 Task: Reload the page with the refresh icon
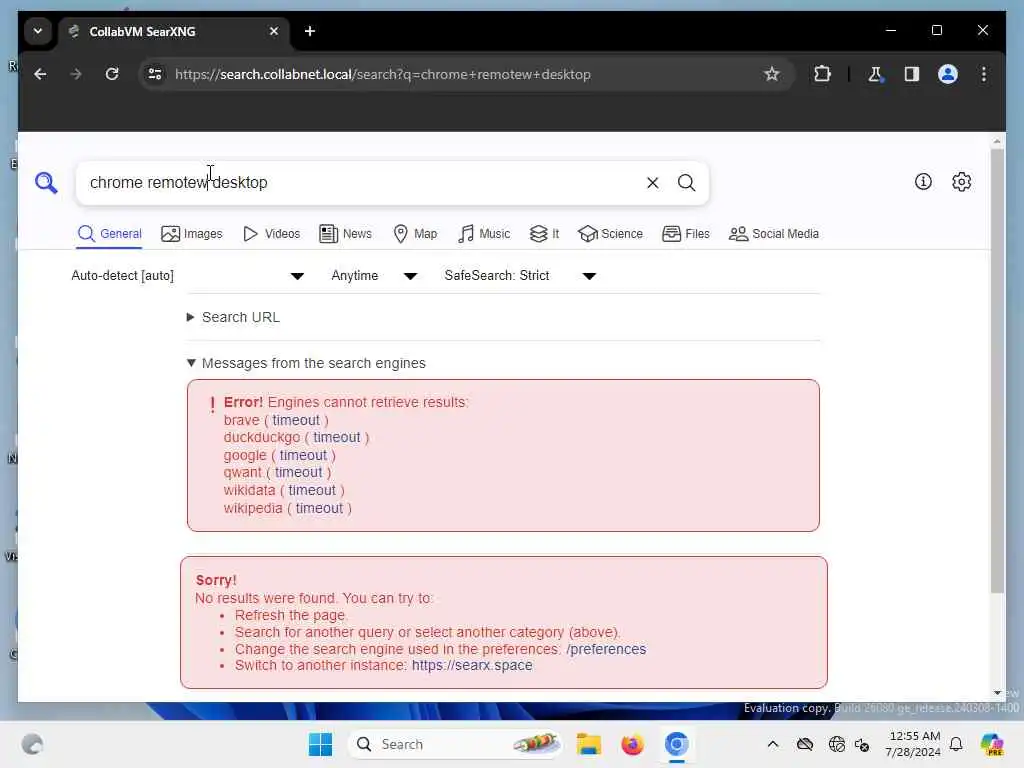[x=112, y=74]
